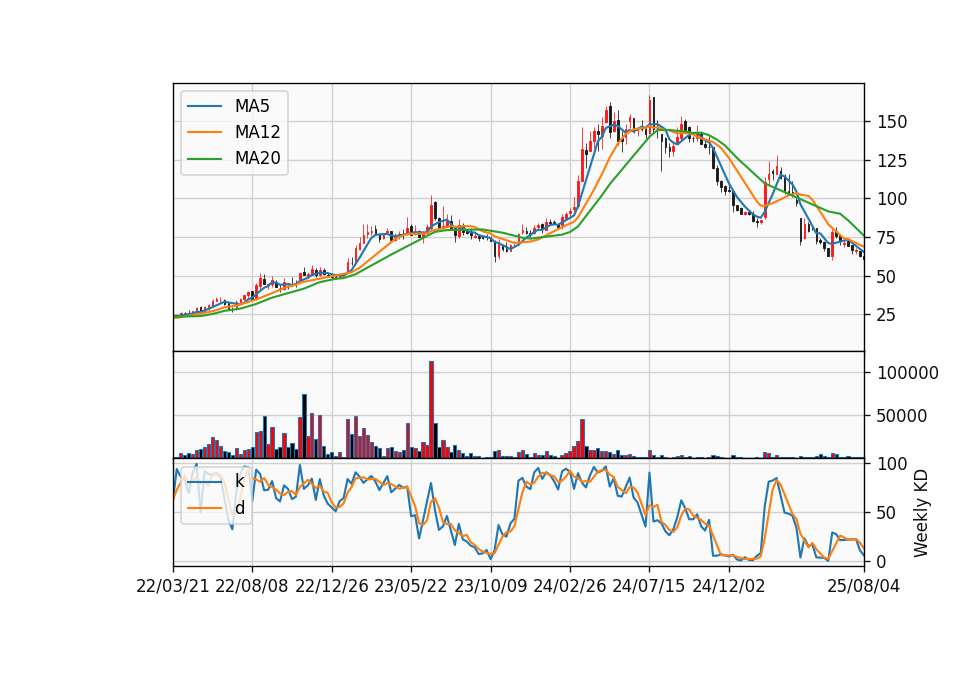This screenshot has width=960, height=690.
Task: Click the green MA20 legend line sample
Action: pyautogui.click(x=204, y=159)
